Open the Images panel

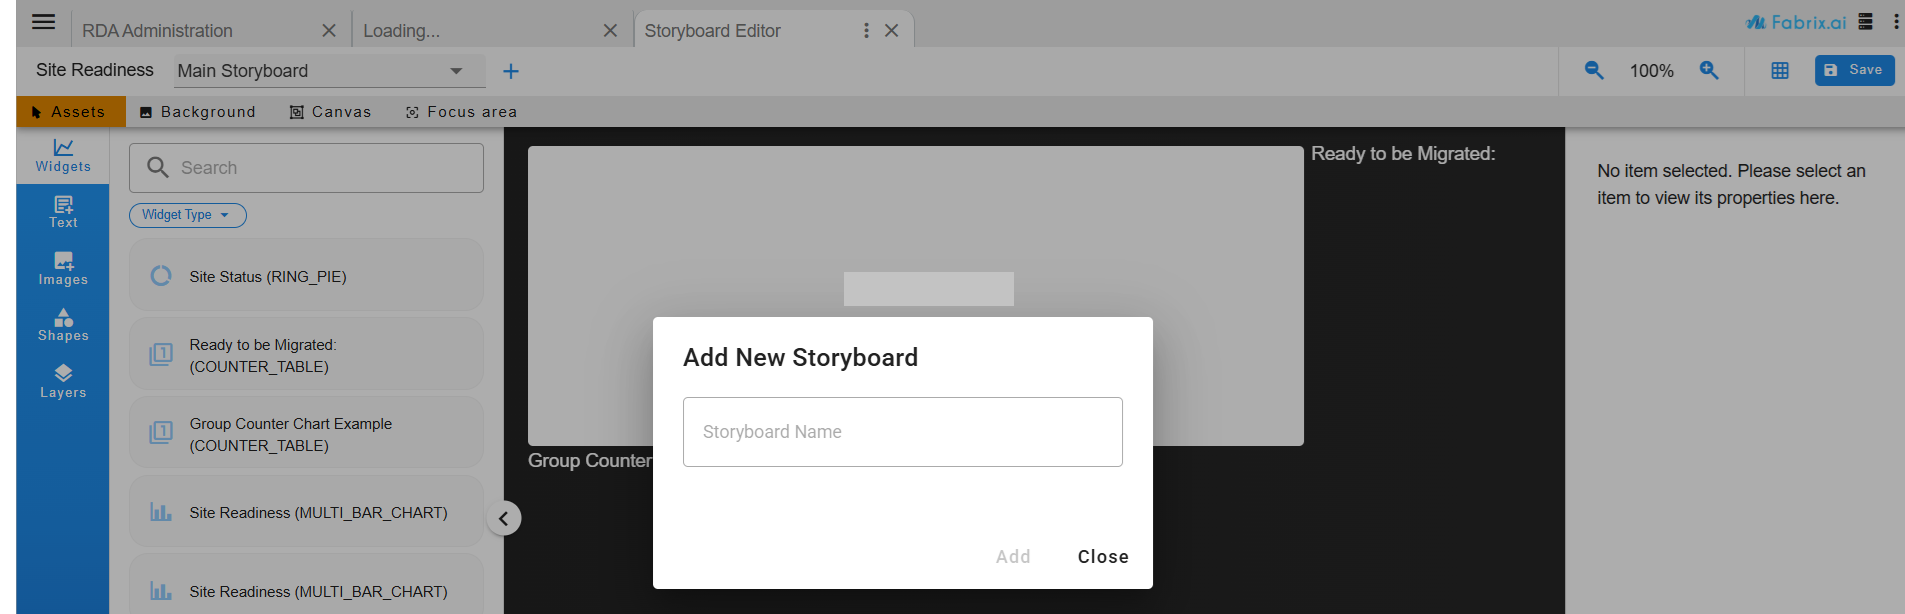[x=63, y=269]
